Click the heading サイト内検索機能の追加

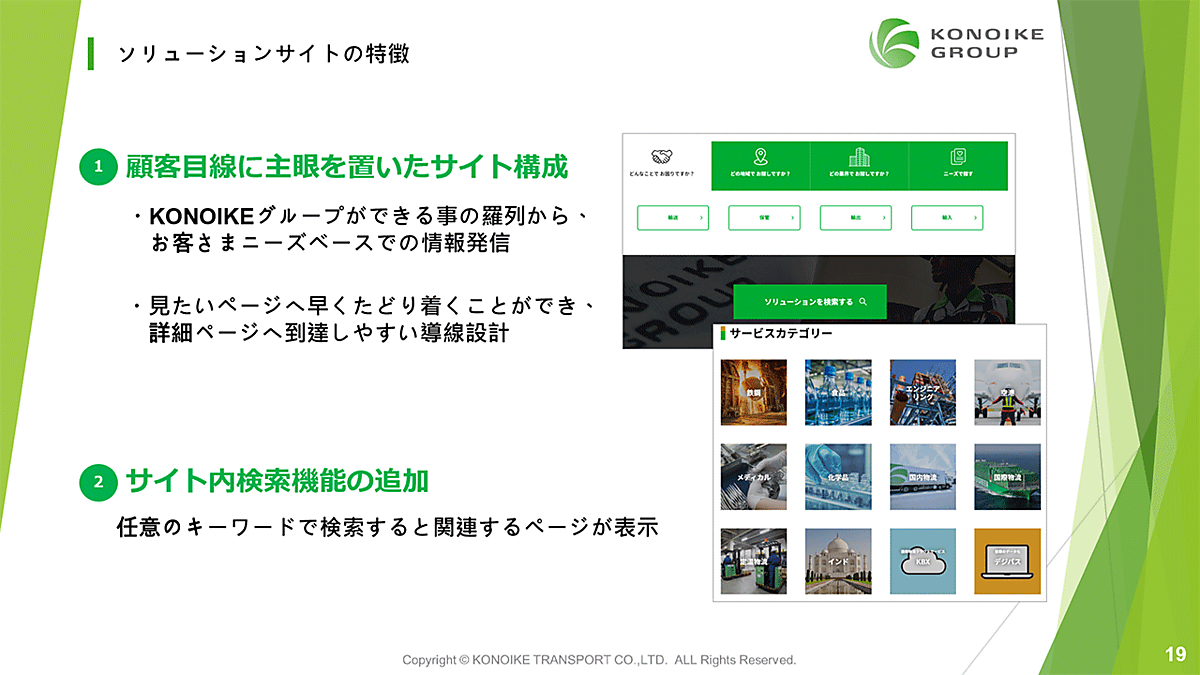277,481
